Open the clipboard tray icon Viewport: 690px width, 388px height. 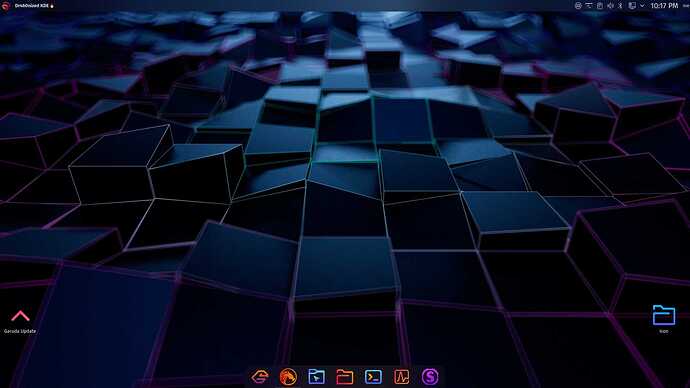click(x=600, y=6)
